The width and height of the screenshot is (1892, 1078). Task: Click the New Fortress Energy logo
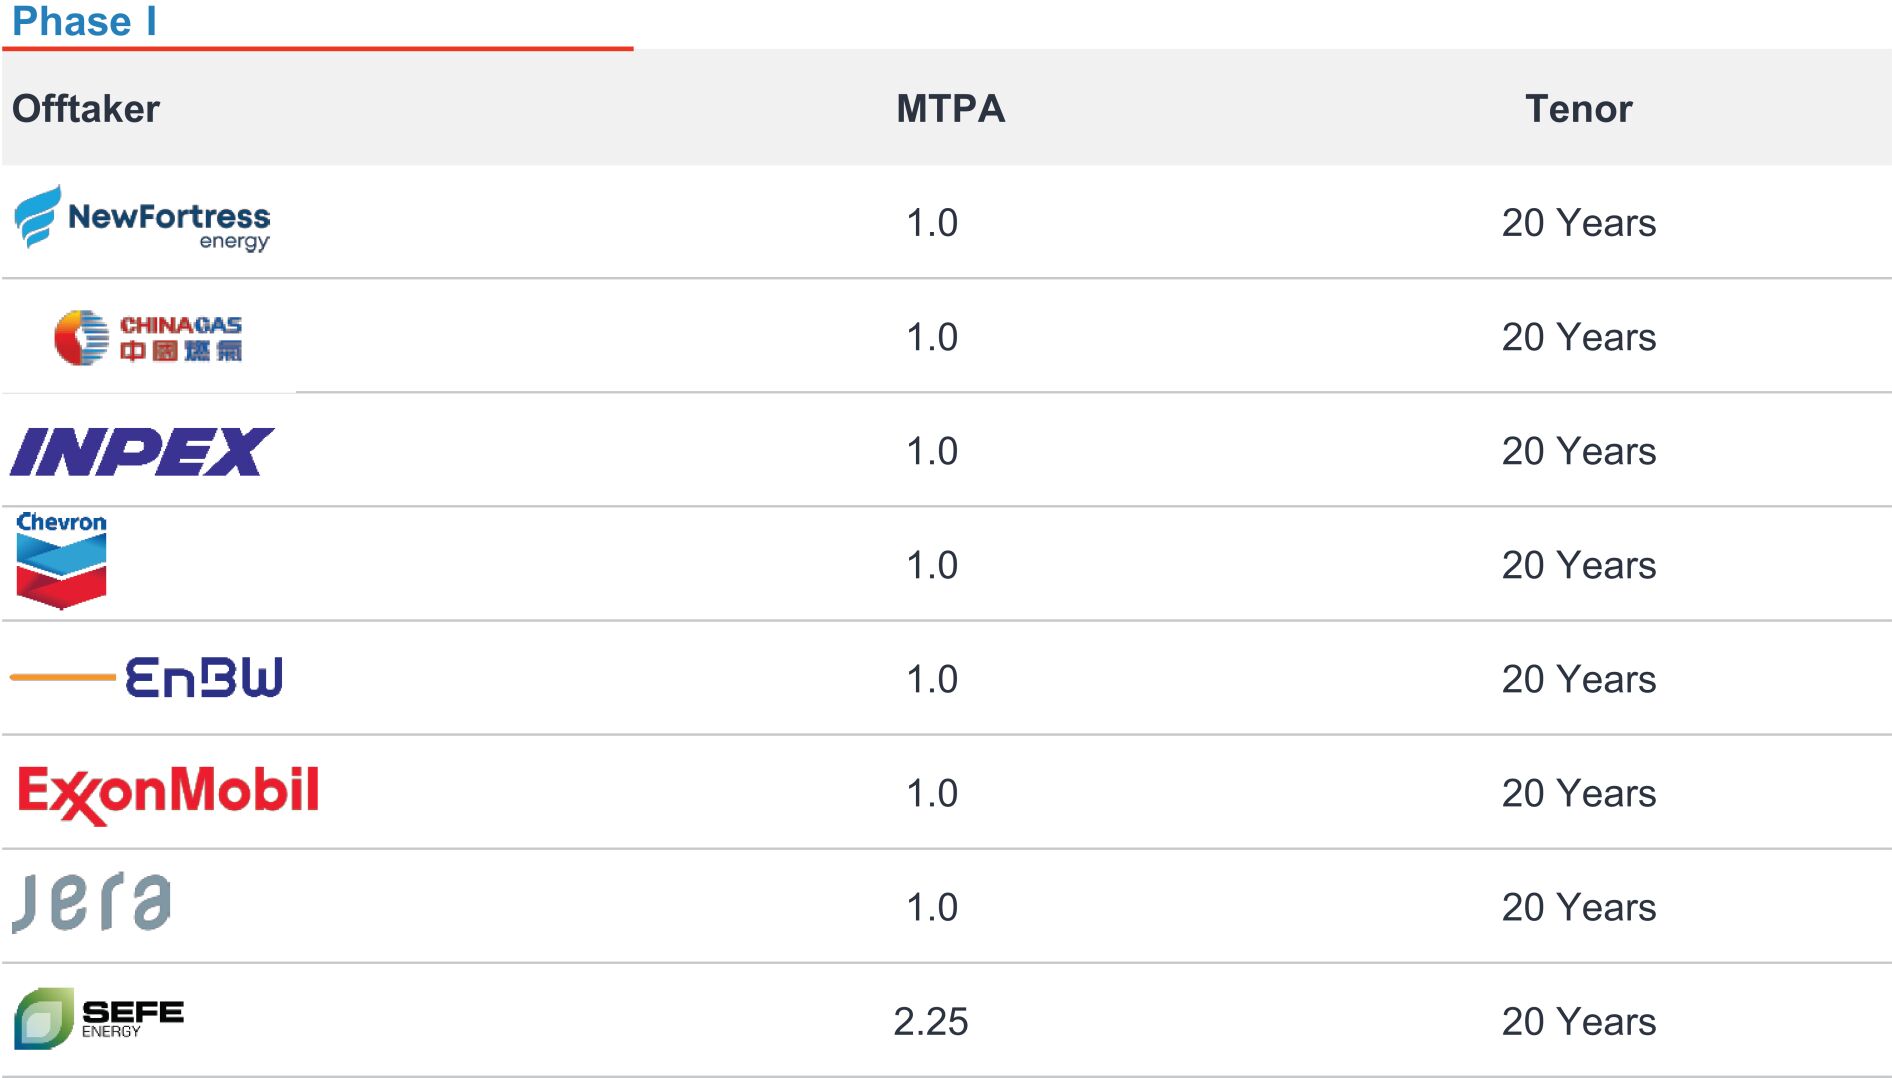(x=142, y=219)
